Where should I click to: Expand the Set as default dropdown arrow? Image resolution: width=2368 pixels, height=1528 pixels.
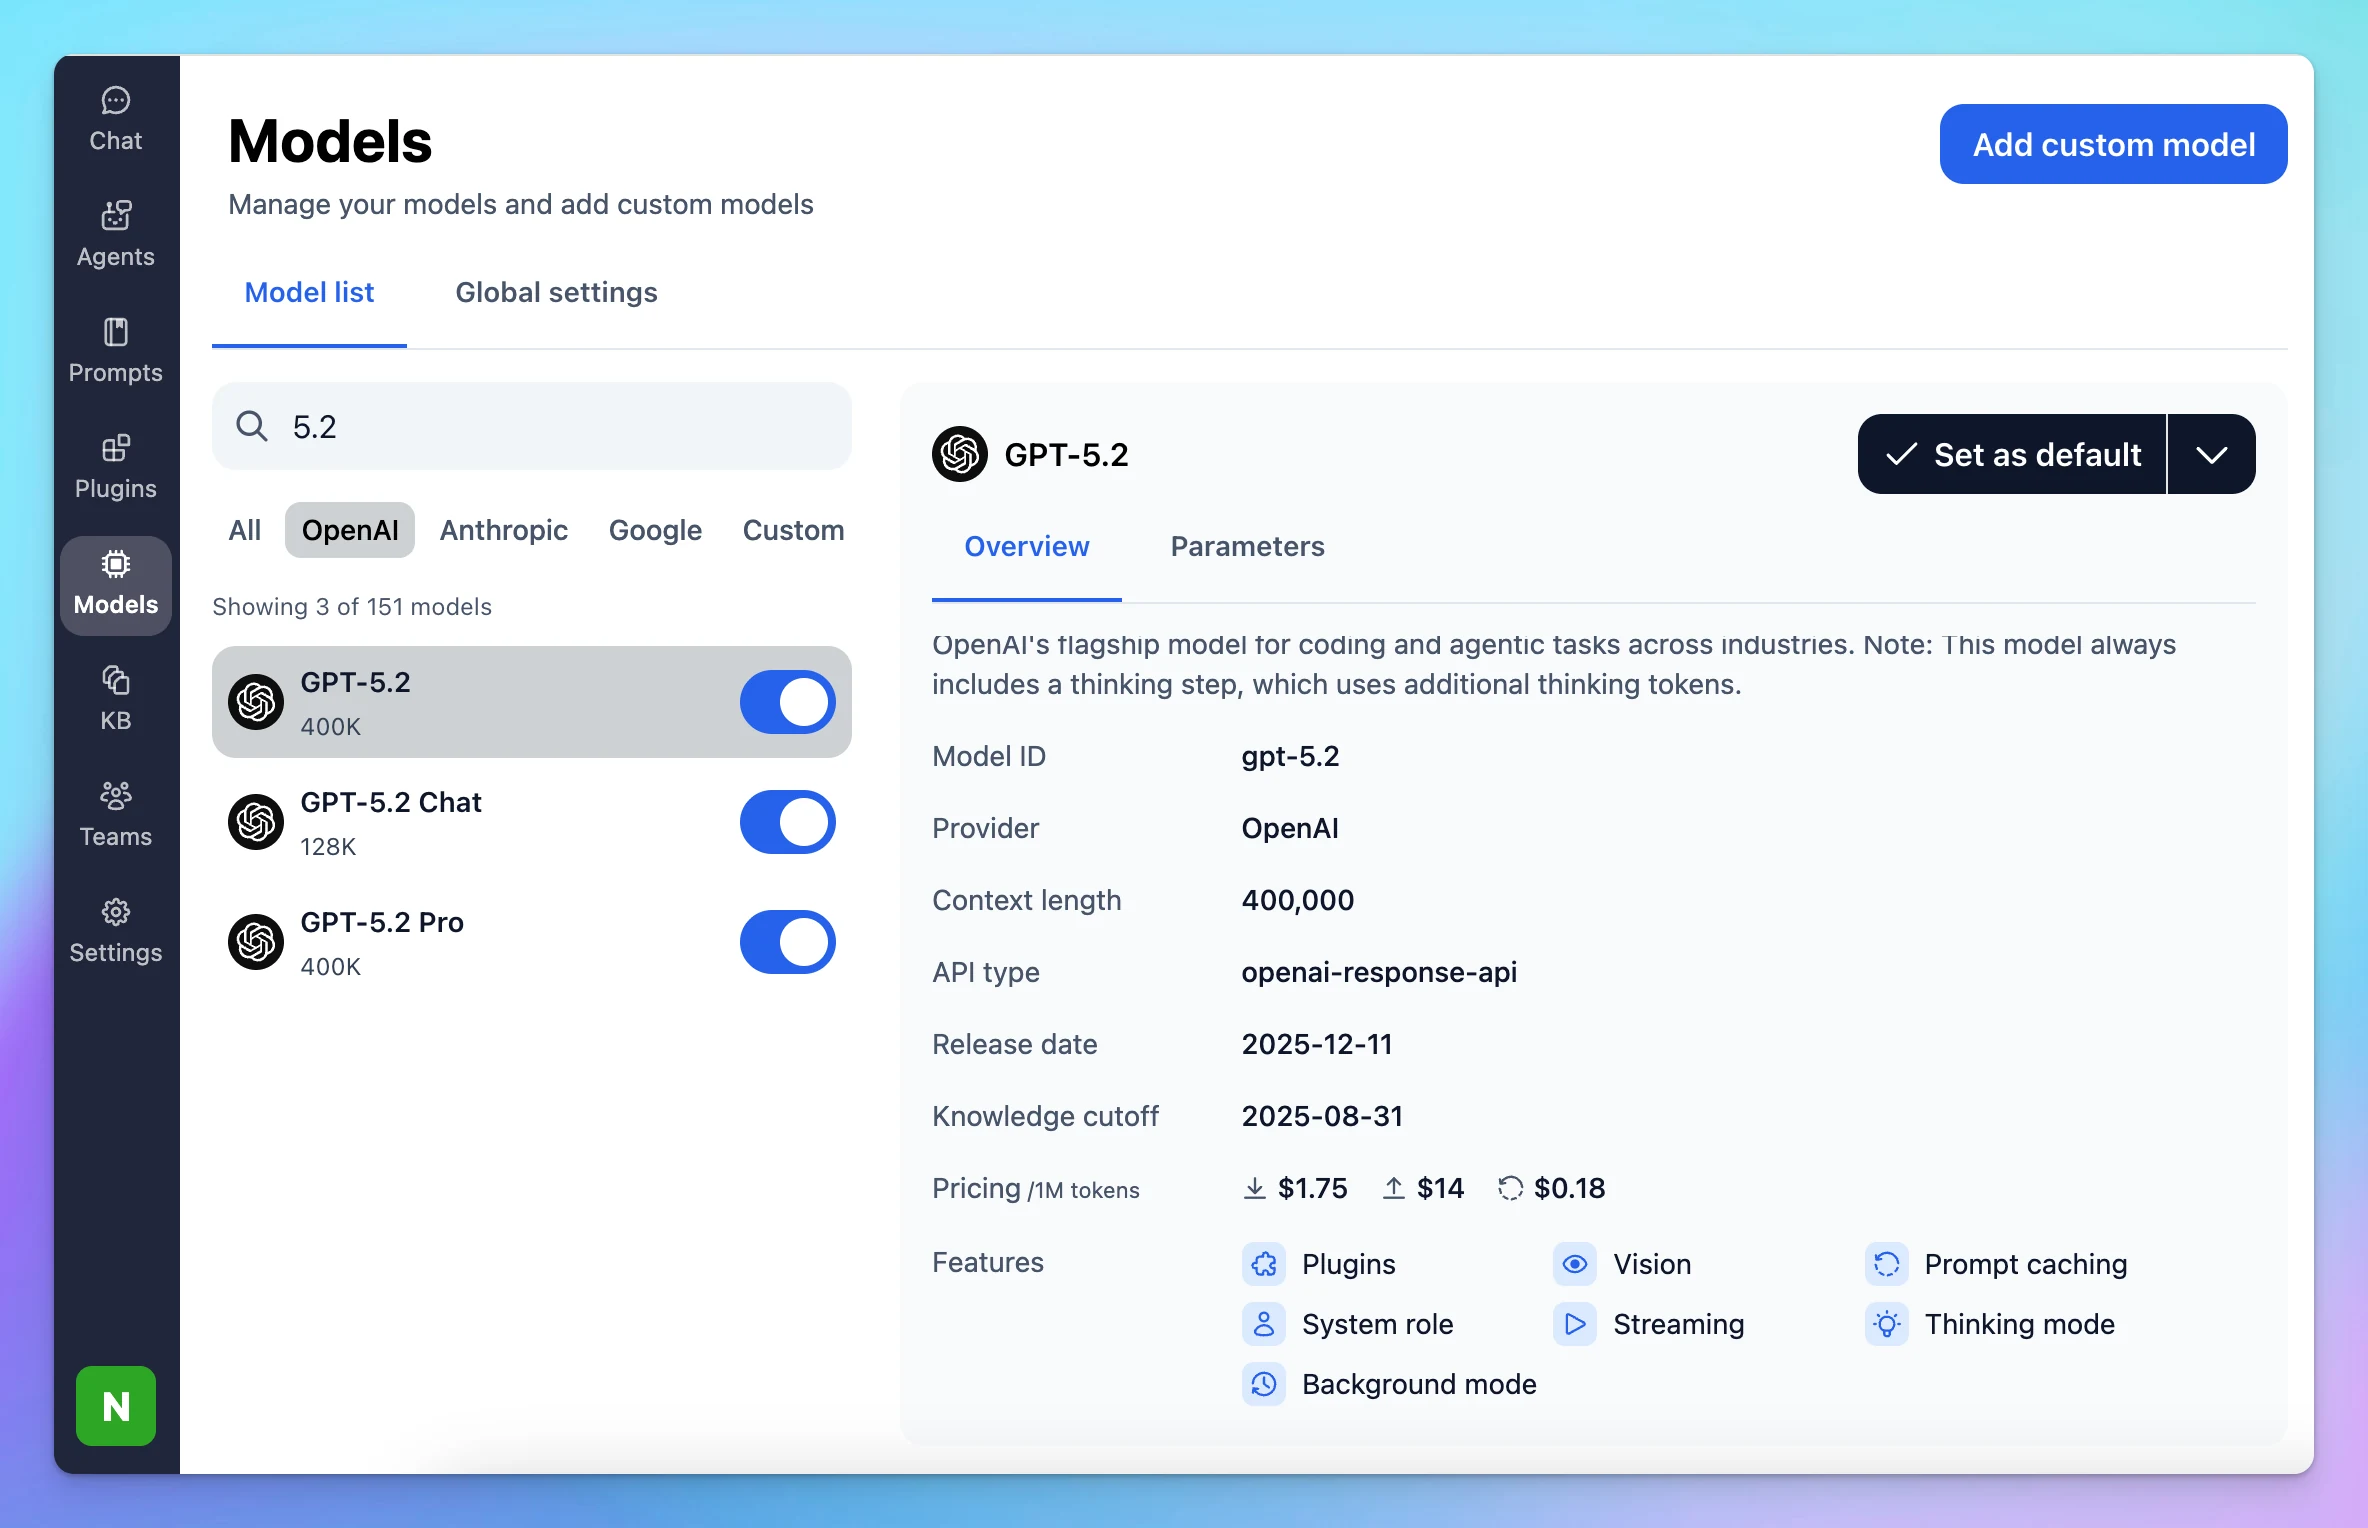[x=2212, y=454]
